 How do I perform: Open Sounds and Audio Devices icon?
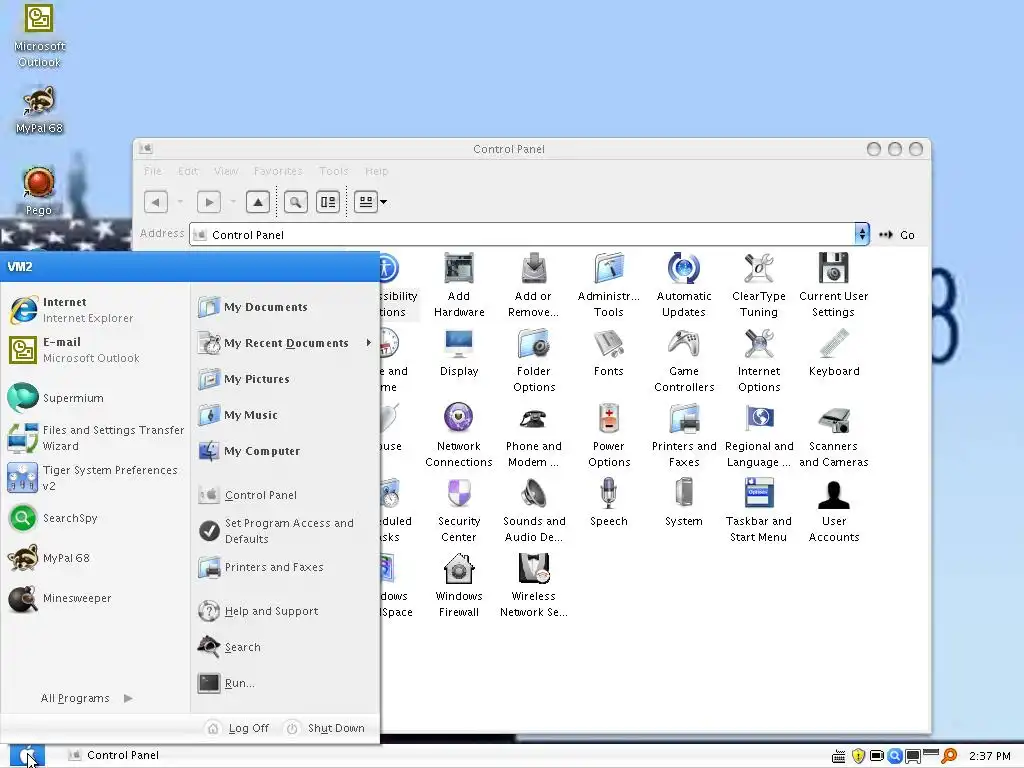click(534, 511)
